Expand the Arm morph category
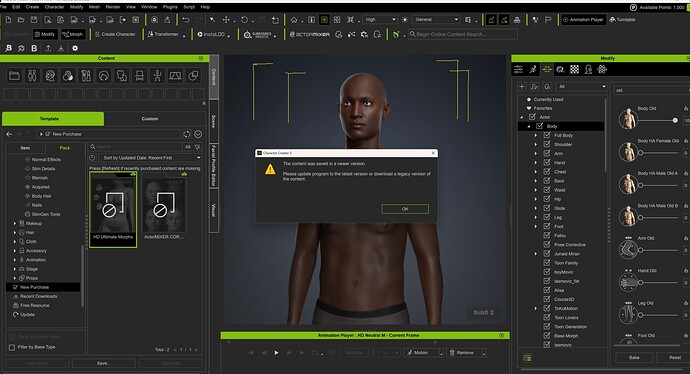Screen dimensions: 690x374 [x=536, y=154]
